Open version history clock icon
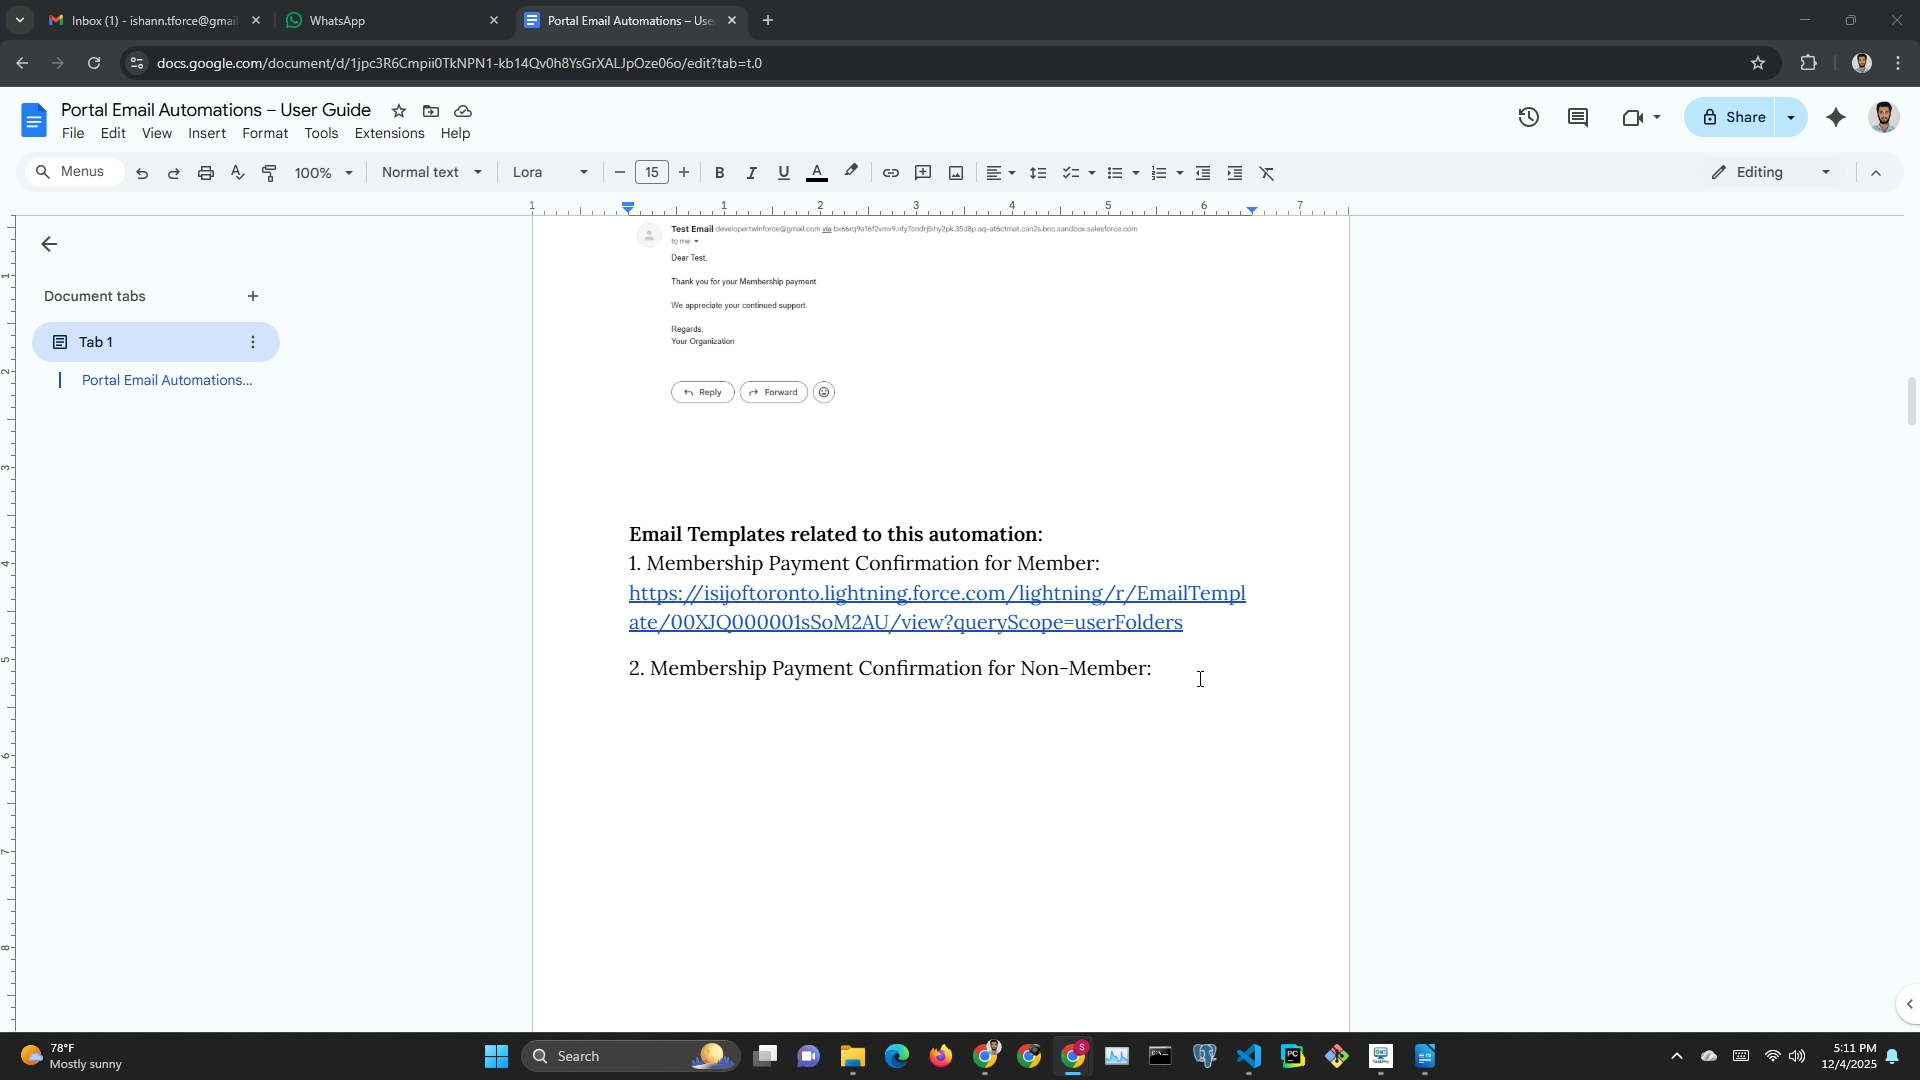The height and width of the screenshot is (1080, 1920). [1528, 118]
